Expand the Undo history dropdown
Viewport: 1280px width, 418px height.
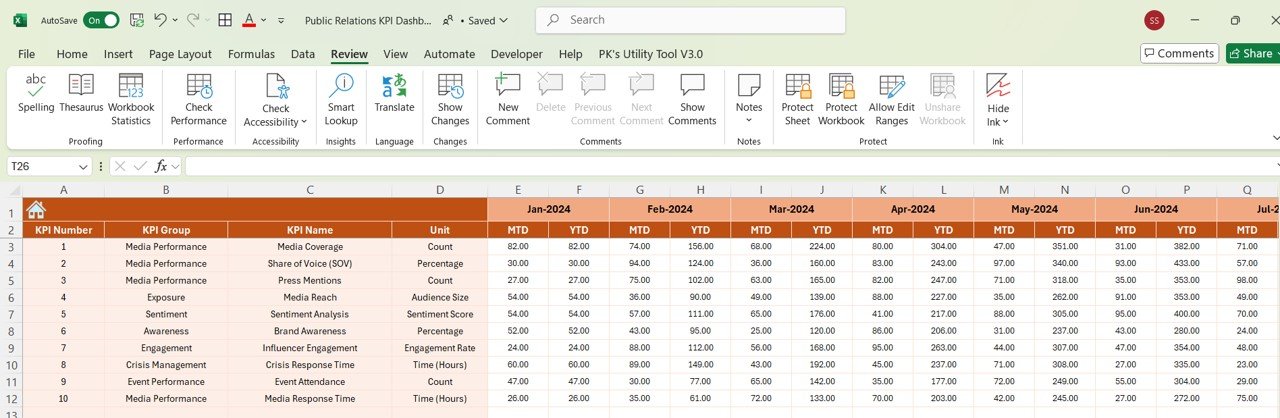175,20
